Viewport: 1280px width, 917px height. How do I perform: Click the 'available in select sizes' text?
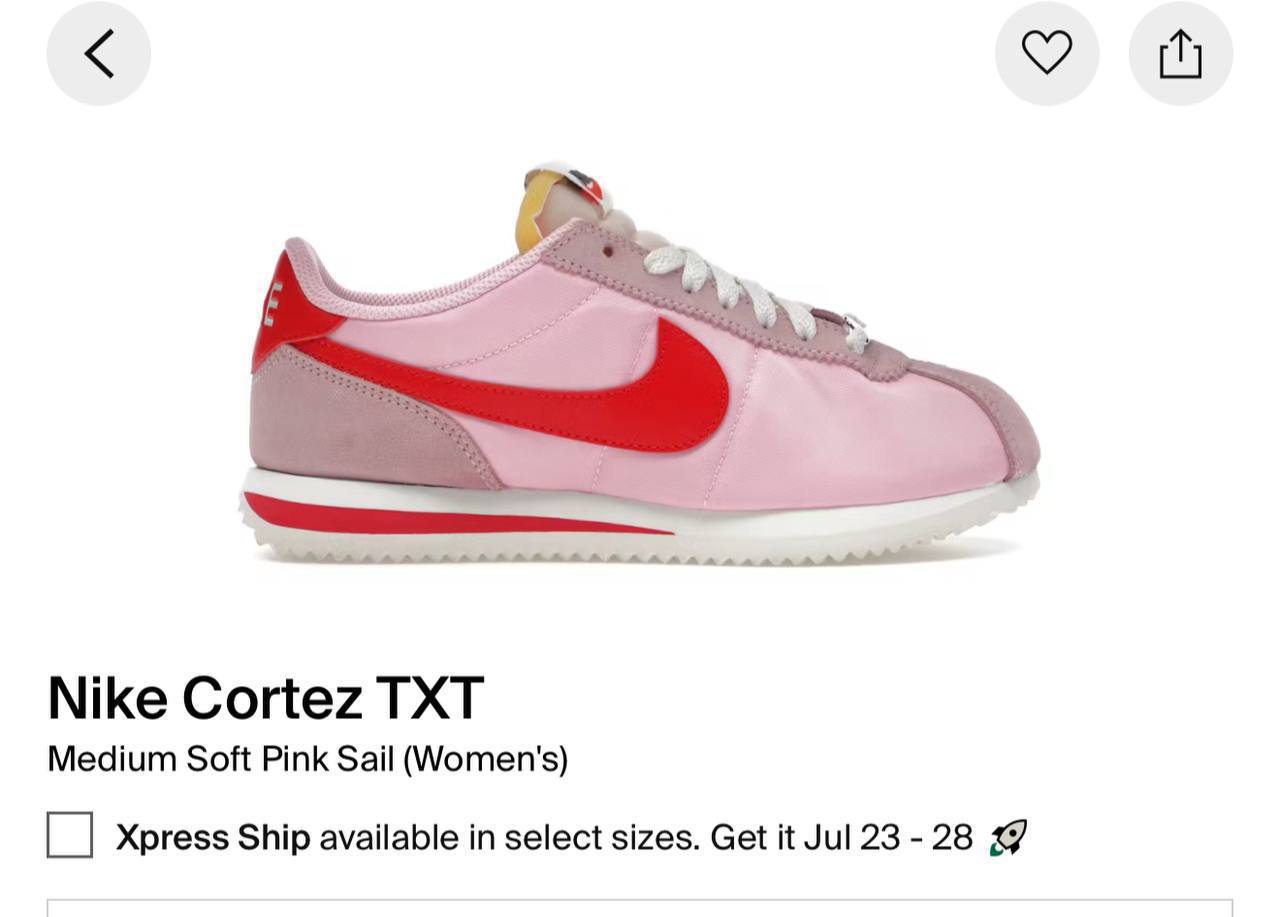[509, 837]
